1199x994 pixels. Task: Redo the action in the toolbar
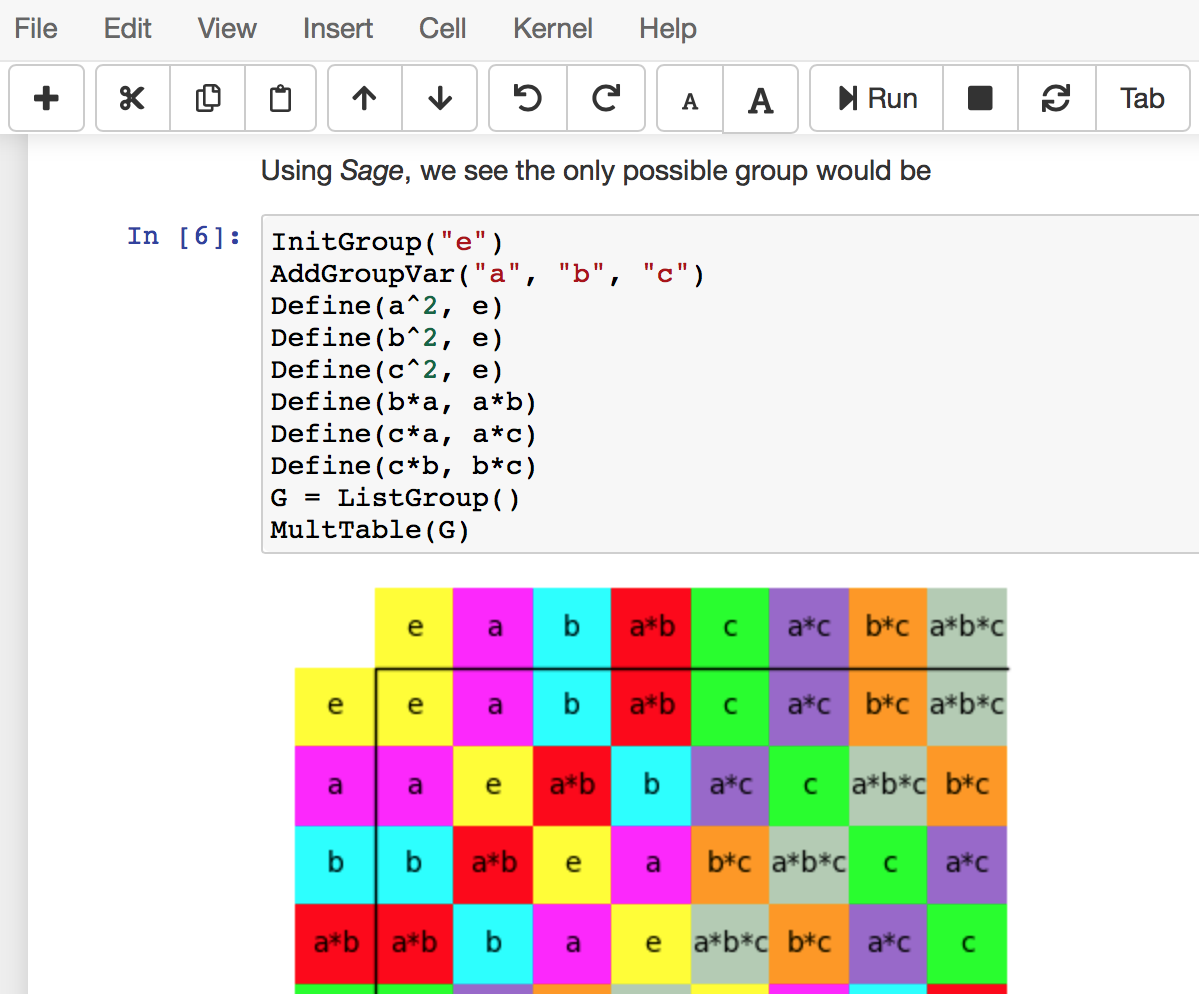pos(606,98)
